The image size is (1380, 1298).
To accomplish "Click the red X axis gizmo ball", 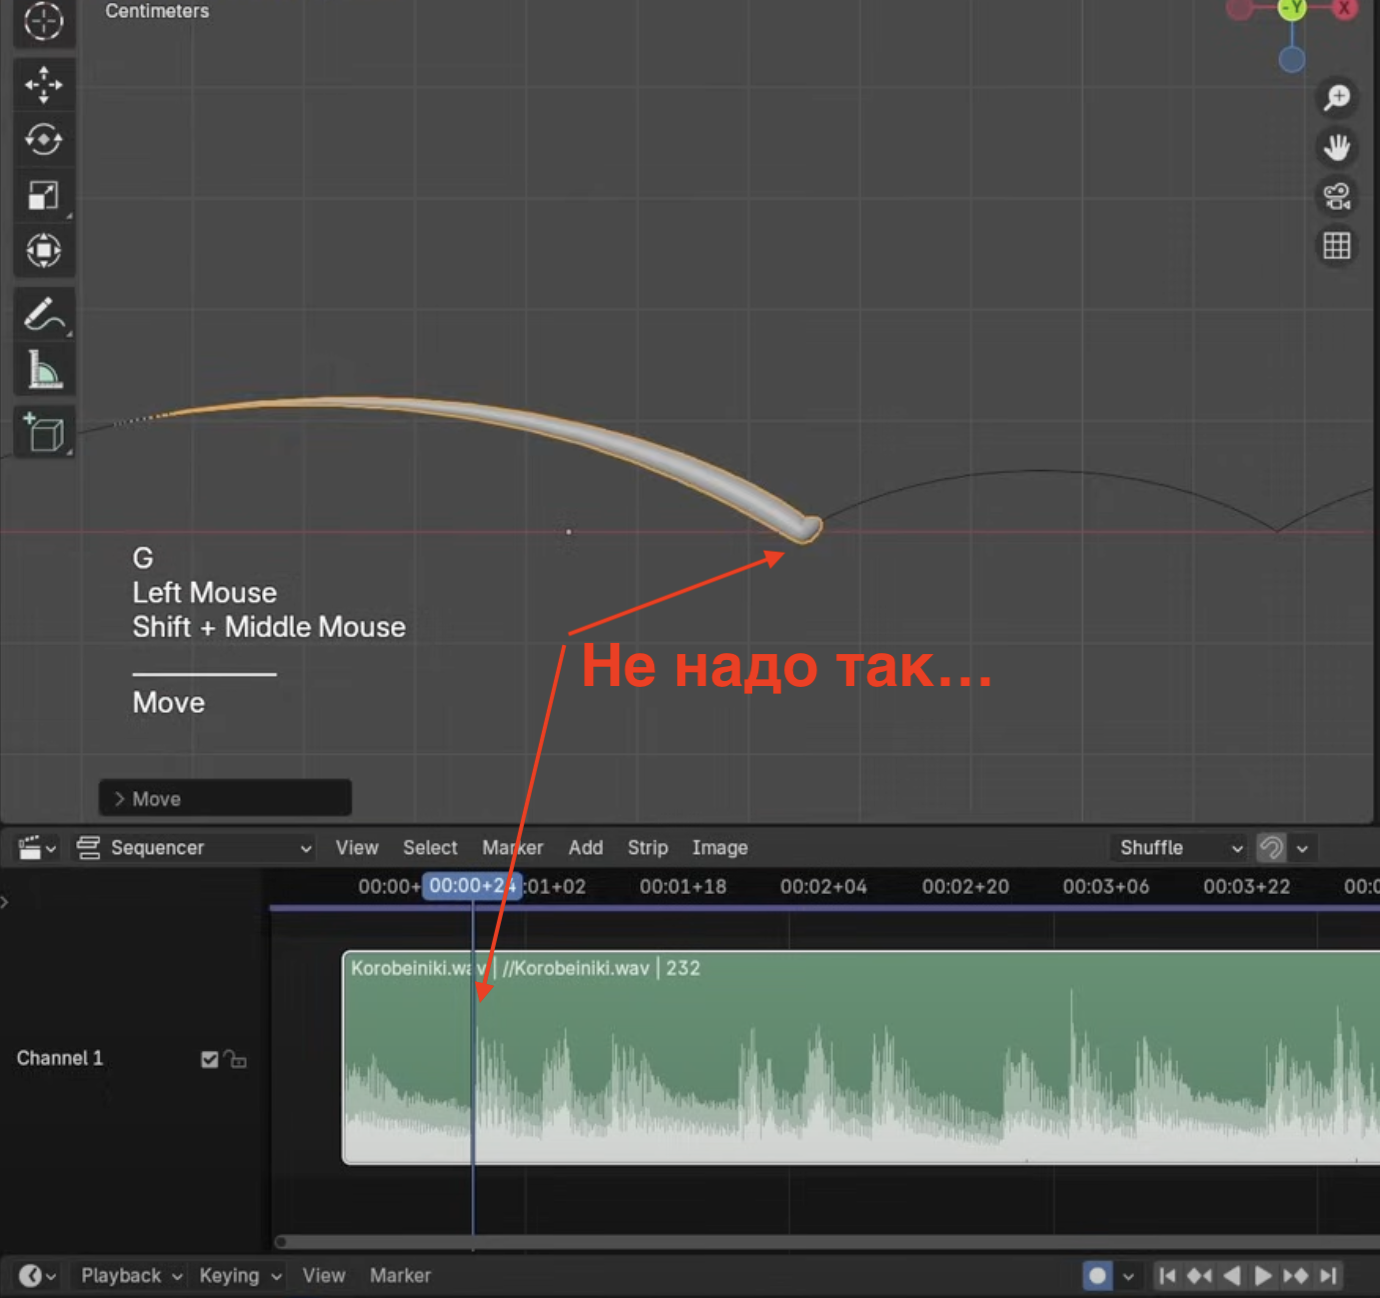I will [x=1345, y=8].
